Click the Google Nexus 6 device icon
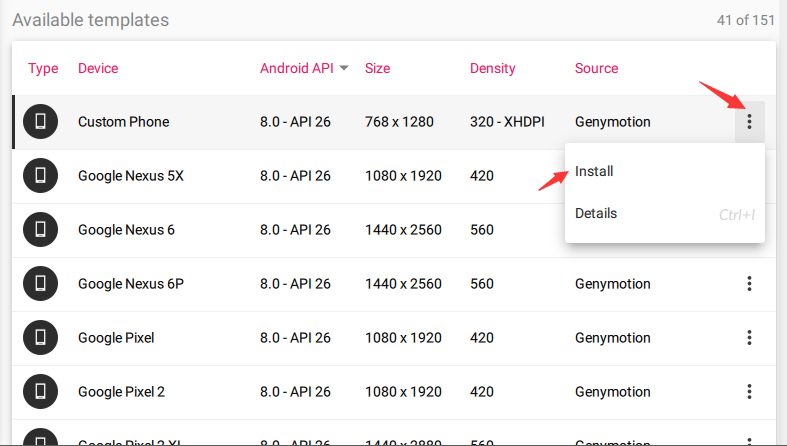The height and width of the screenshot is (446, 787). pos(40,229)
